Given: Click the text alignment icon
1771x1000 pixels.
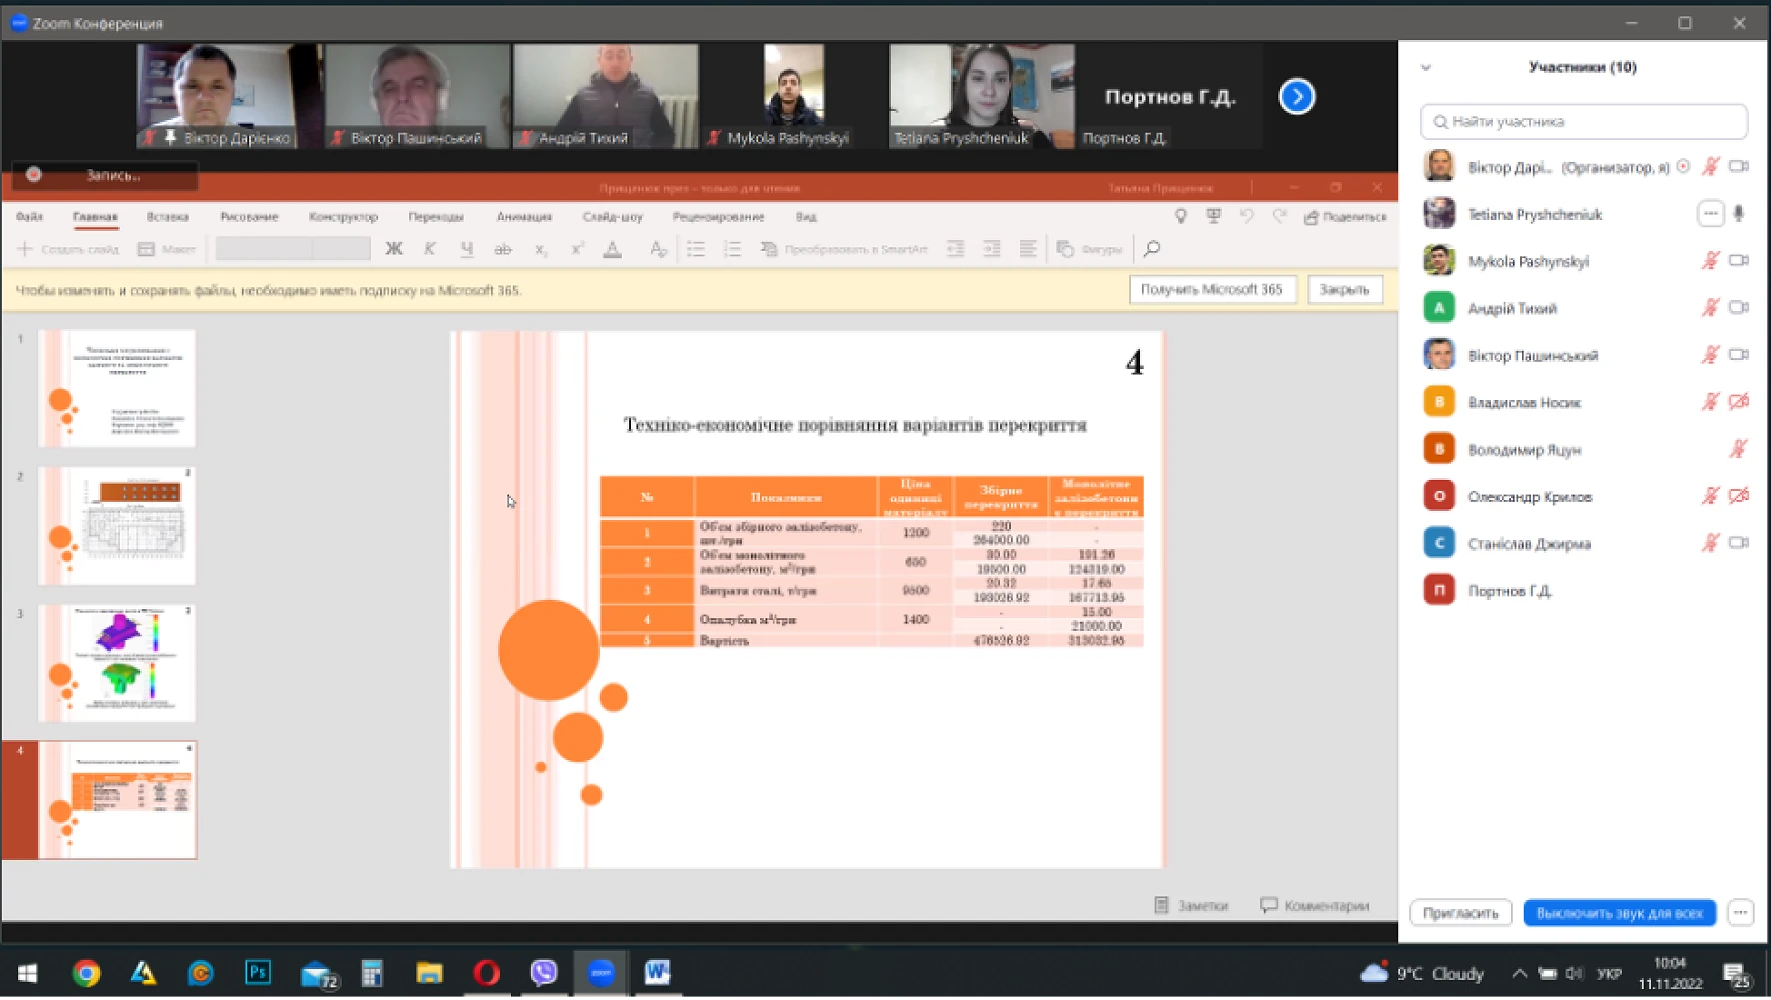Looking at the screenshot, I should tap(1027, 249).
